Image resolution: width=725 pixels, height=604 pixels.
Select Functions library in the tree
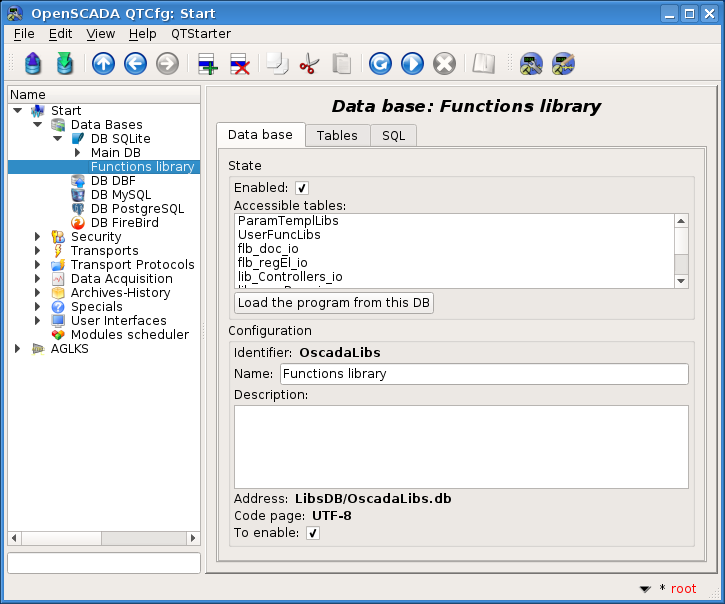pos(142,167)
